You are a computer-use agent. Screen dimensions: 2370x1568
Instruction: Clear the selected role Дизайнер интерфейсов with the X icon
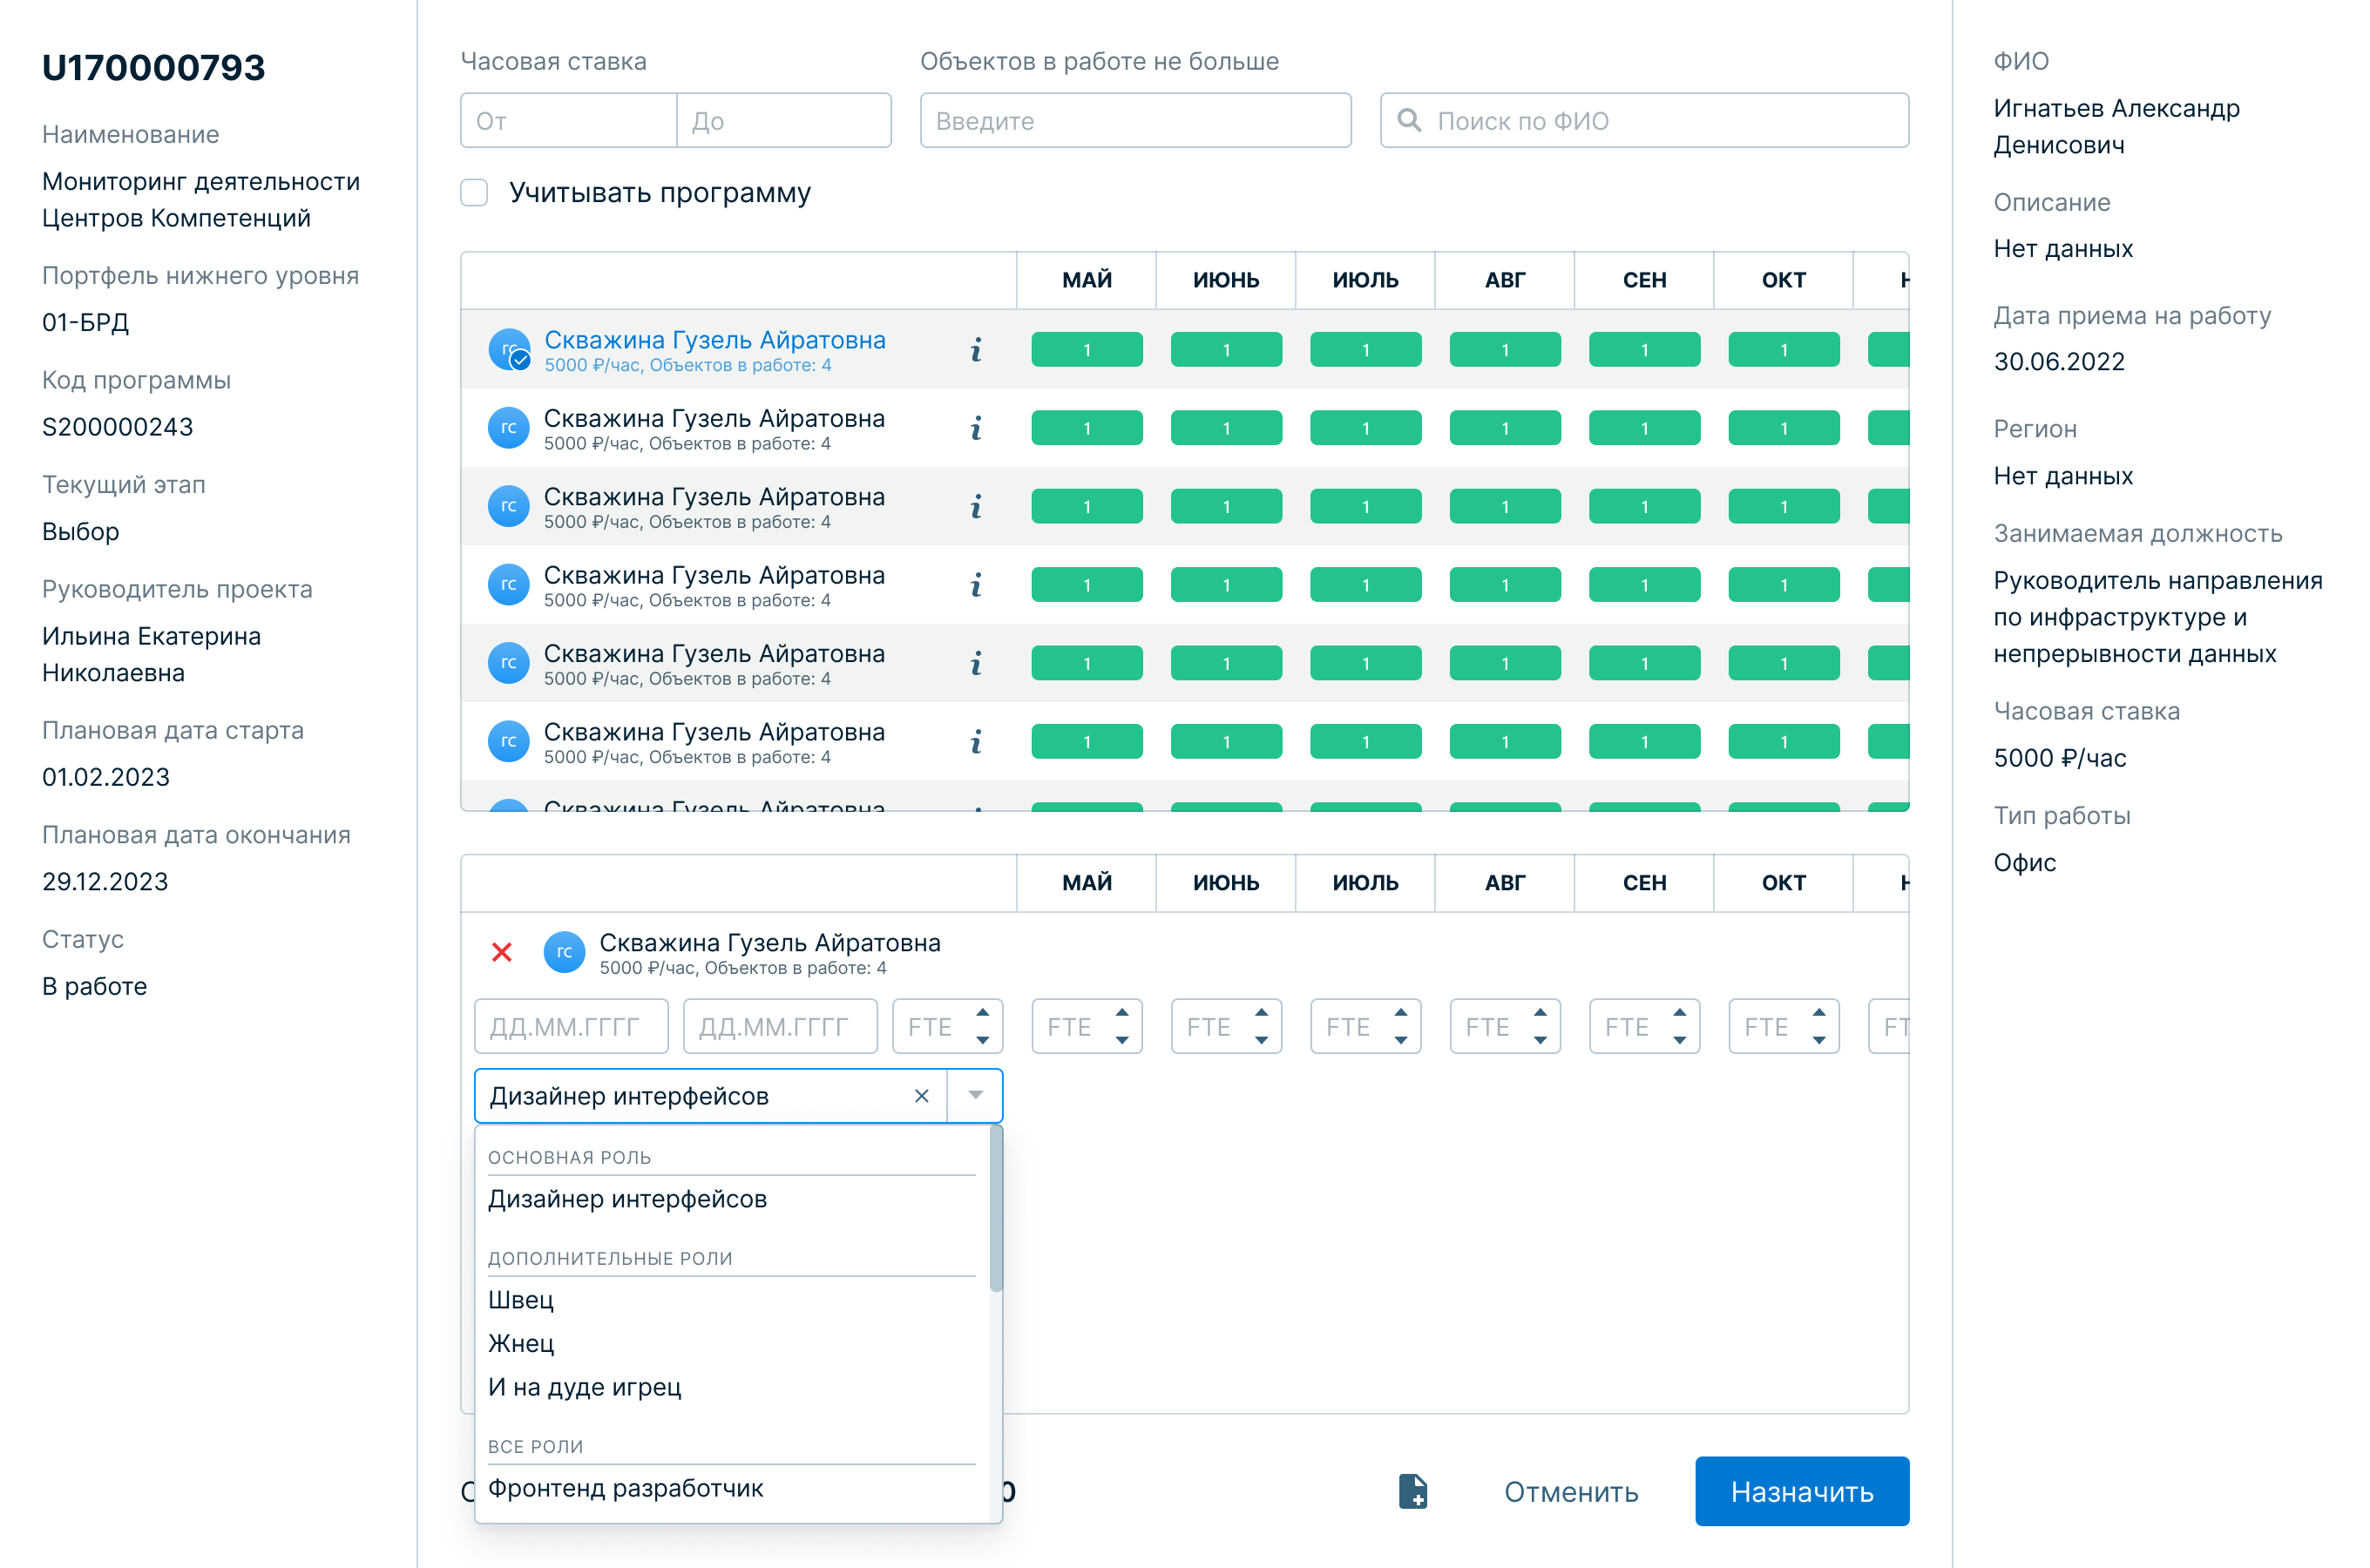921,1096
